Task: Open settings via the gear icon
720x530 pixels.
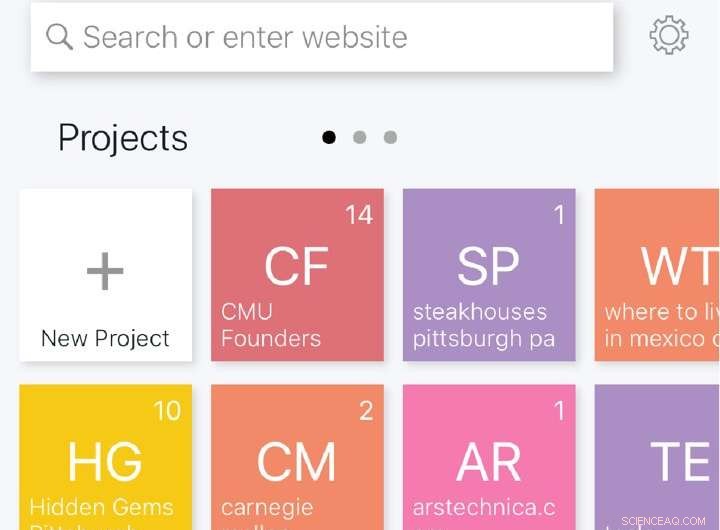Action: click(x=669, y=35)
